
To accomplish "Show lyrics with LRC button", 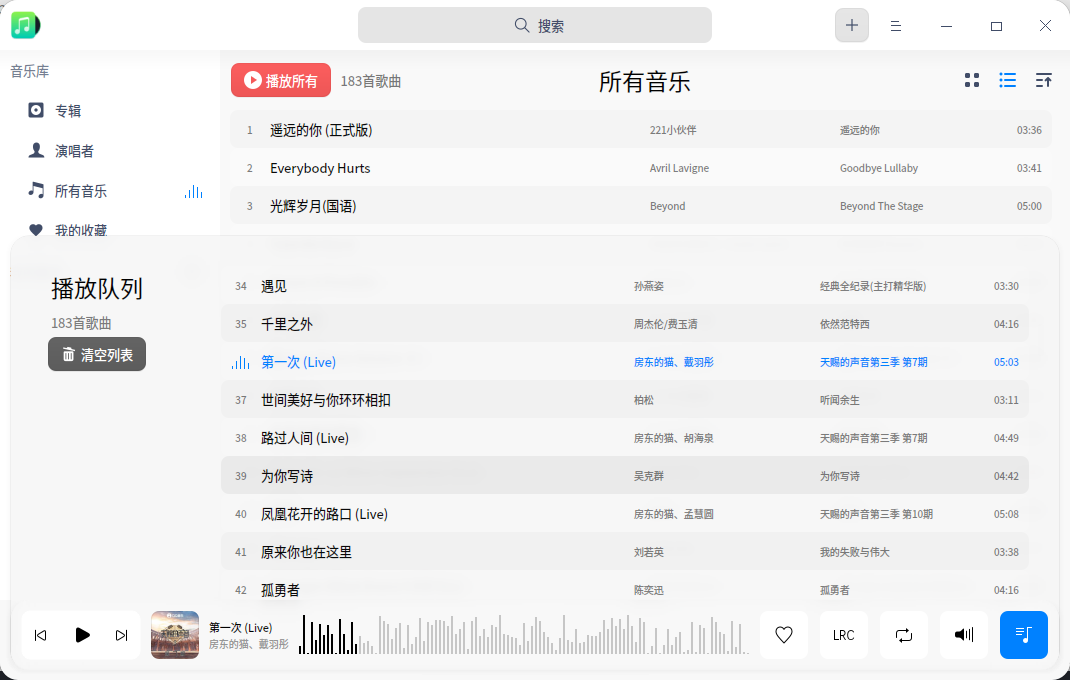I will [x=843, y=635].
